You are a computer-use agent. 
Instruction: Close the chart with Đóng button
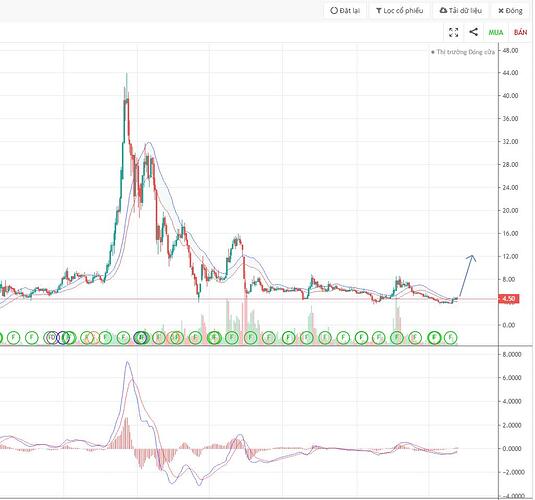click(x=510, y=11)
